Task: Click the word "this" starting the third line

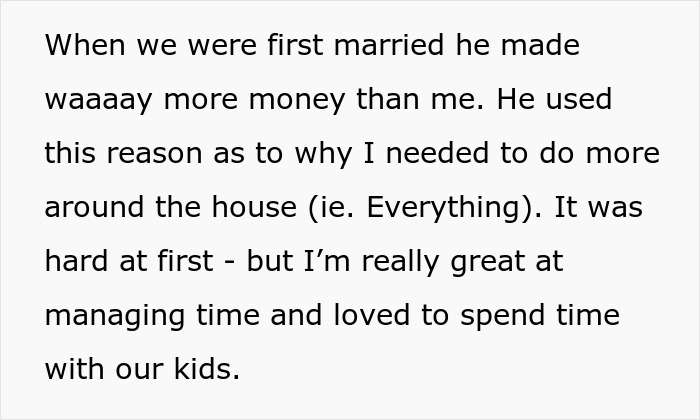Action: click(x=71, y=155)
